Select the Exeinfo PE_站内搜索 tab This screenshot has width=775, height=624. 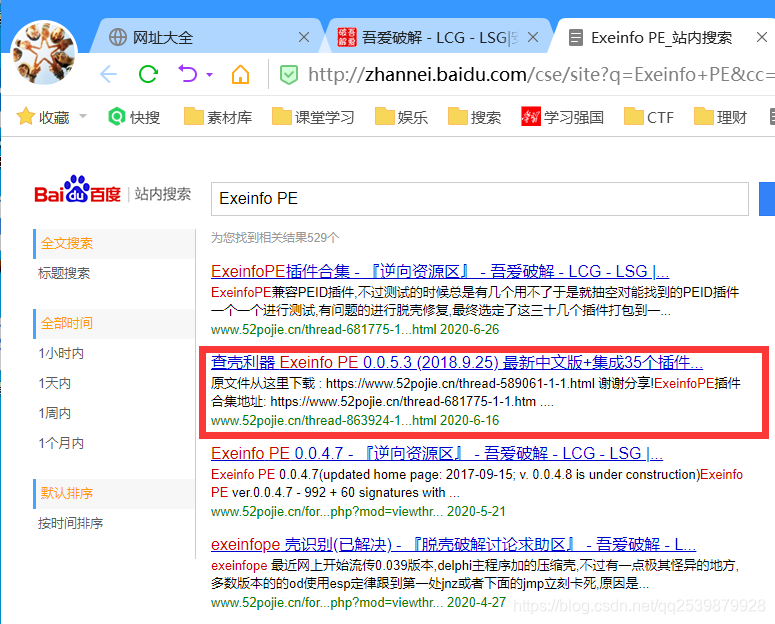(661, 38)
